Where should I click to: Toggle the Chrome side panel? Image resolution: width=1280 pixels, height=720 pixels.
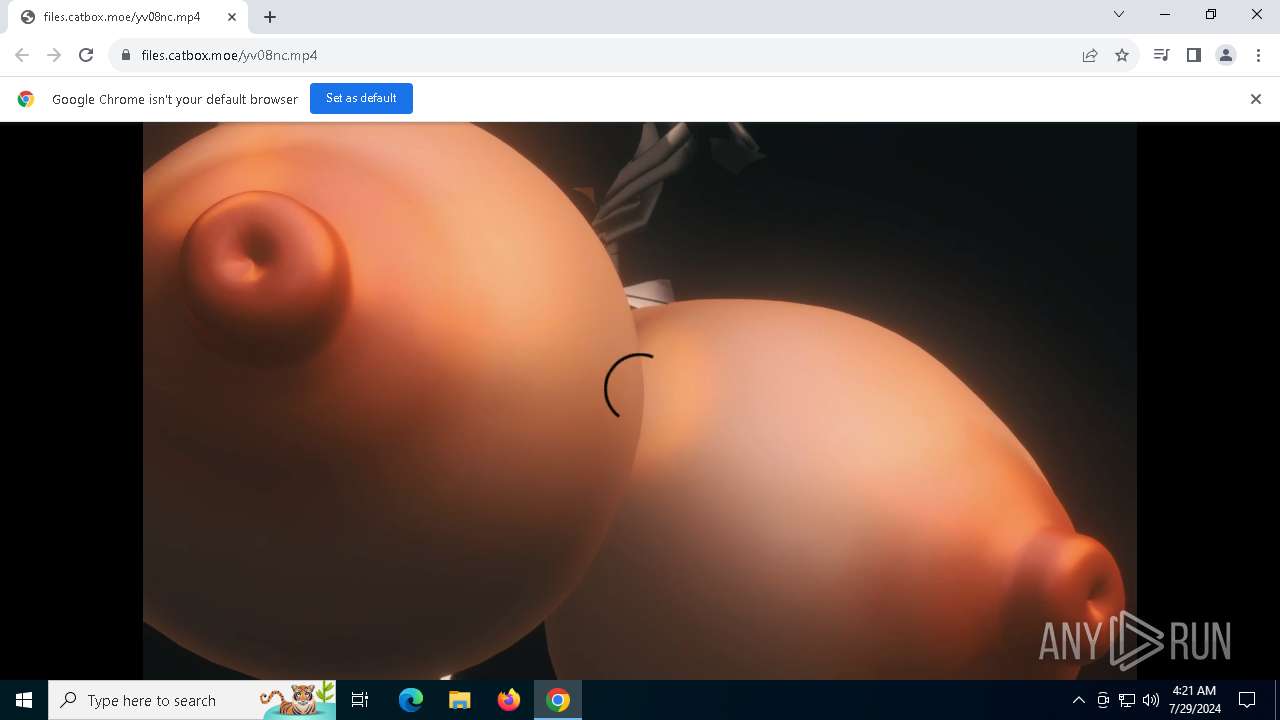pos(1193,55)
